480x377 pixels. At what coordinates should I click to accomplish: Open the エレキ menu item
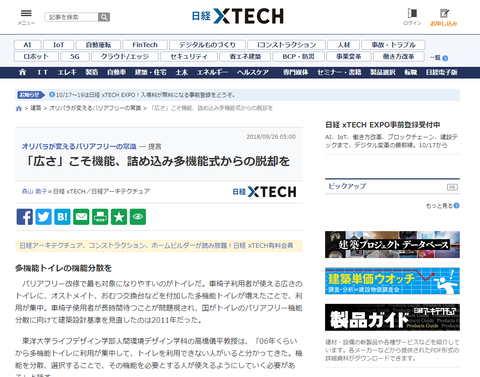coord(67,72)
